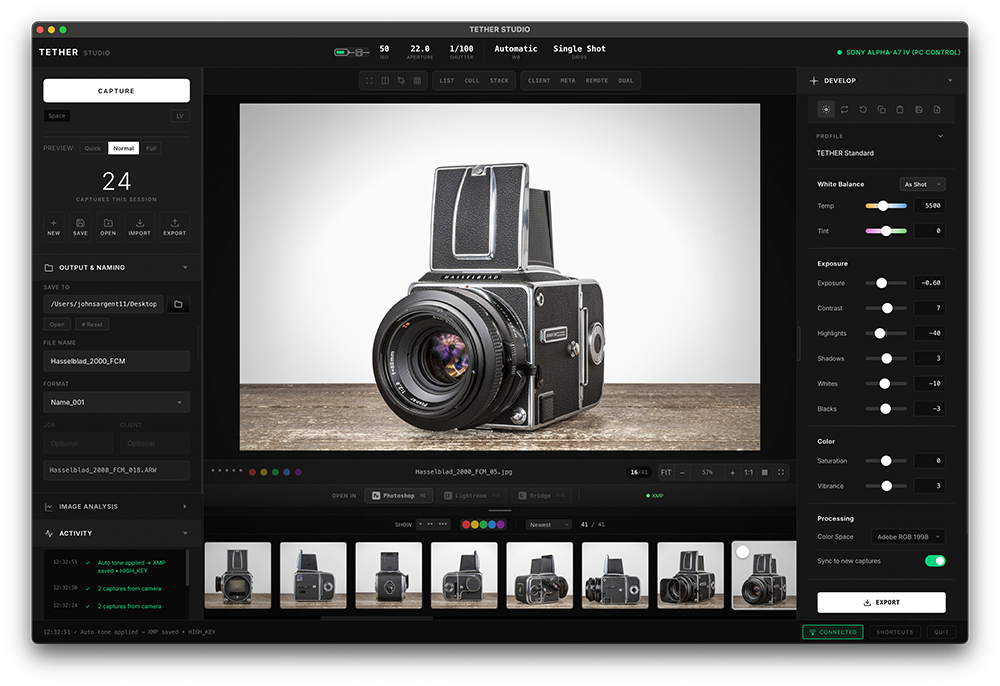1000x686 pixels.
Task: Toggle Sync to new captures switch
Action: pyautogui.click(x=935, y=561)
